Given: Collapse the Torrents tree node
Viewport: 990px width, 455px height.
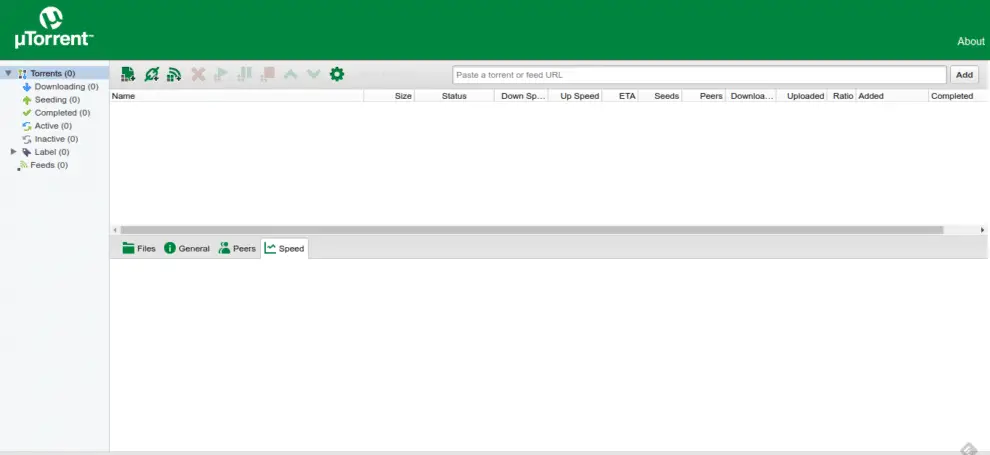Looking at the screenshot, I should tap(9, 73).
